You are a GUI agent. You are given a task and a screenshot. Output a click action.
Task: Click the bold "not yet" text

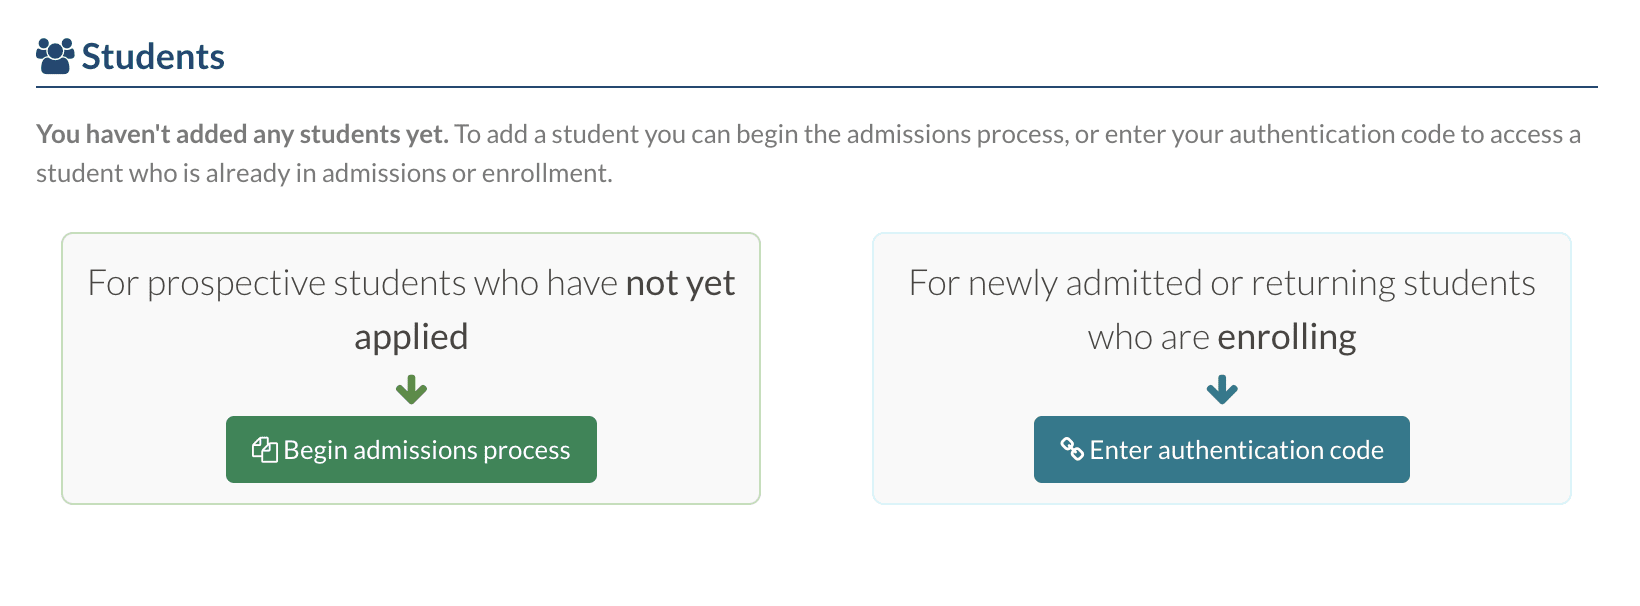pos(680,283)
